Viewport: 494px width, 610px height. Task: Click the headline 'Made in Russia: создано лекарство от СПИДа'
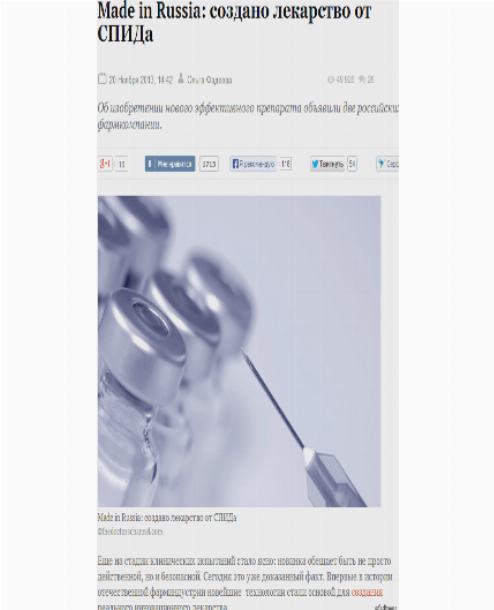pos(234,22)
